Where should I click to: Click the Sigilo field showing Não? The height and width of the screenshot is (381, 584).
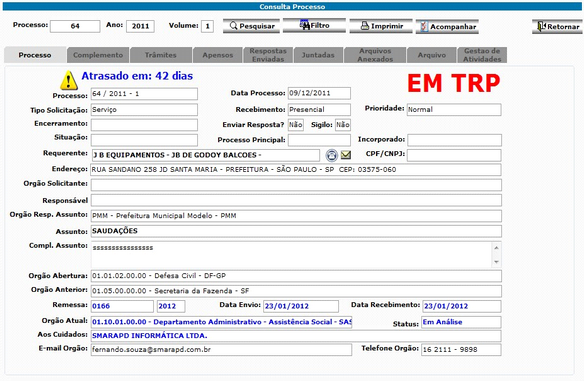point(343,124)
